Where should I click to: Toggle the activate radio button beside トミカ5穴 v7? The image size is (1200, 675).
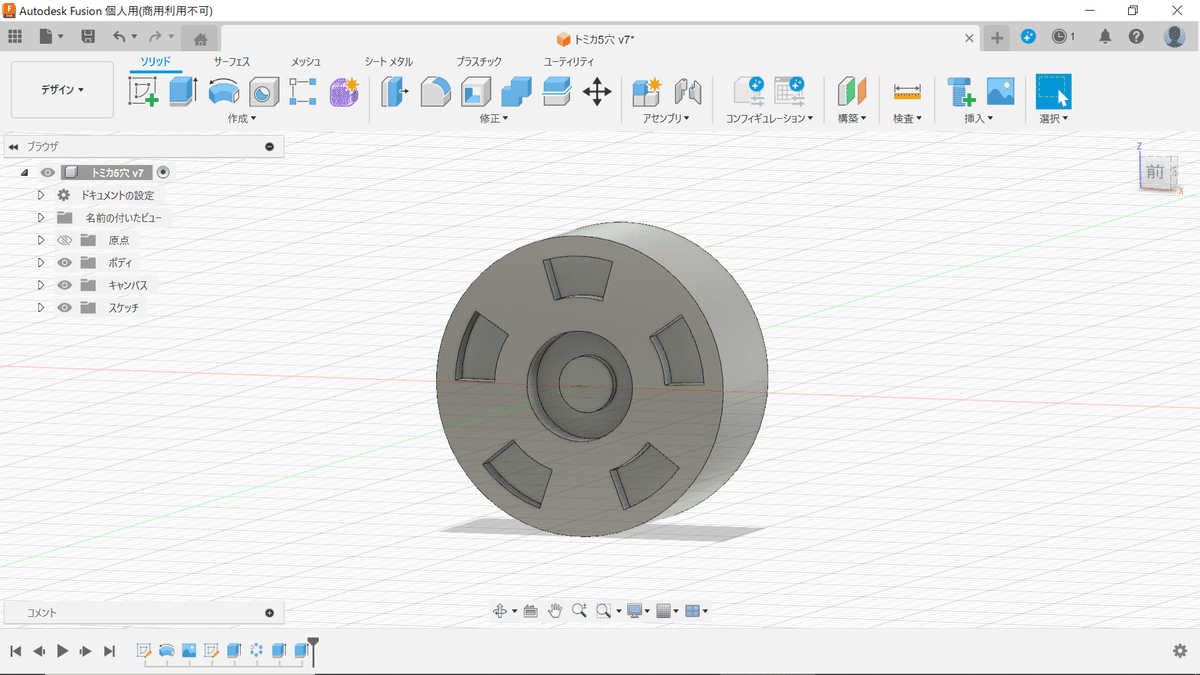point(164,172)
